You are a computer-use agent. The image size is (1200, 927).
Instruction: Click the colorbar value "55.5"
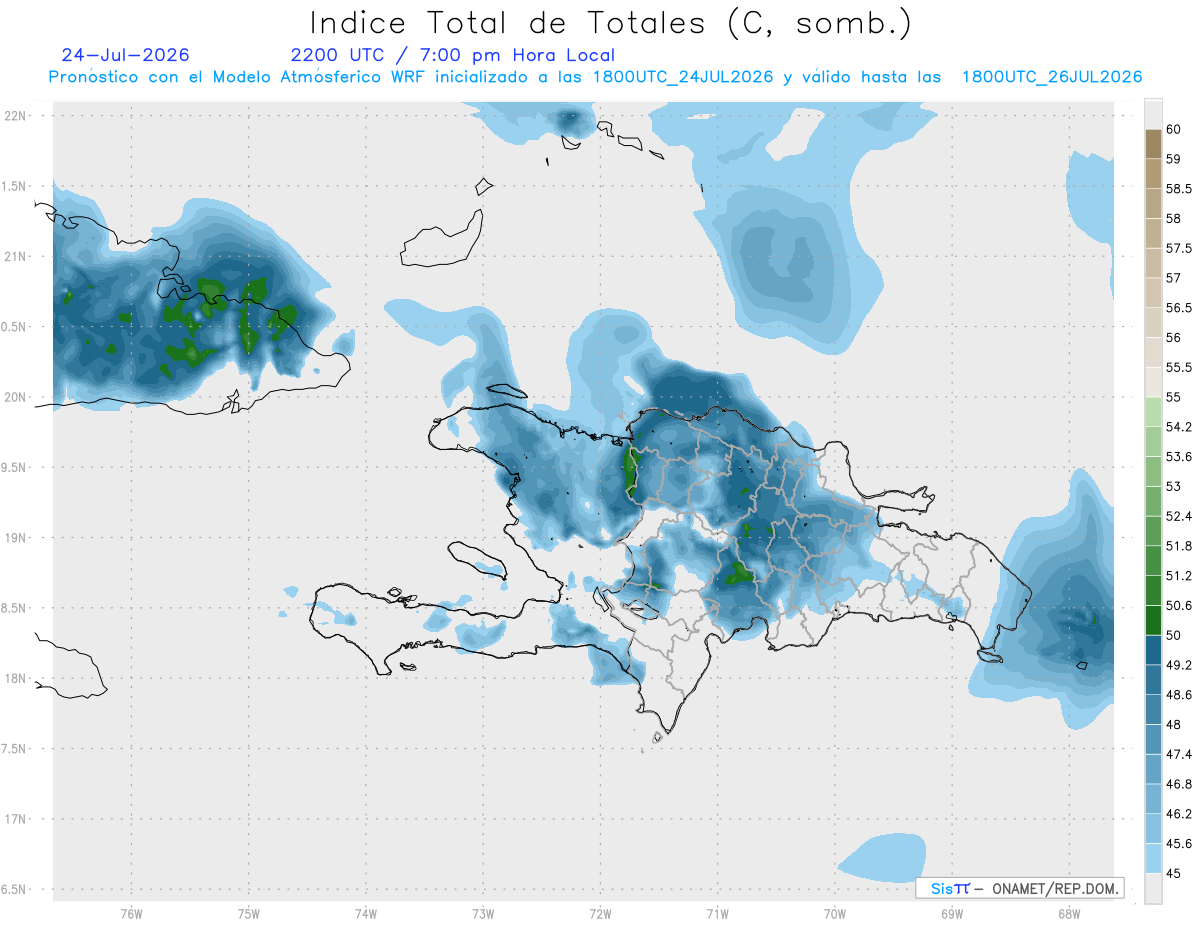point(1179,367)
